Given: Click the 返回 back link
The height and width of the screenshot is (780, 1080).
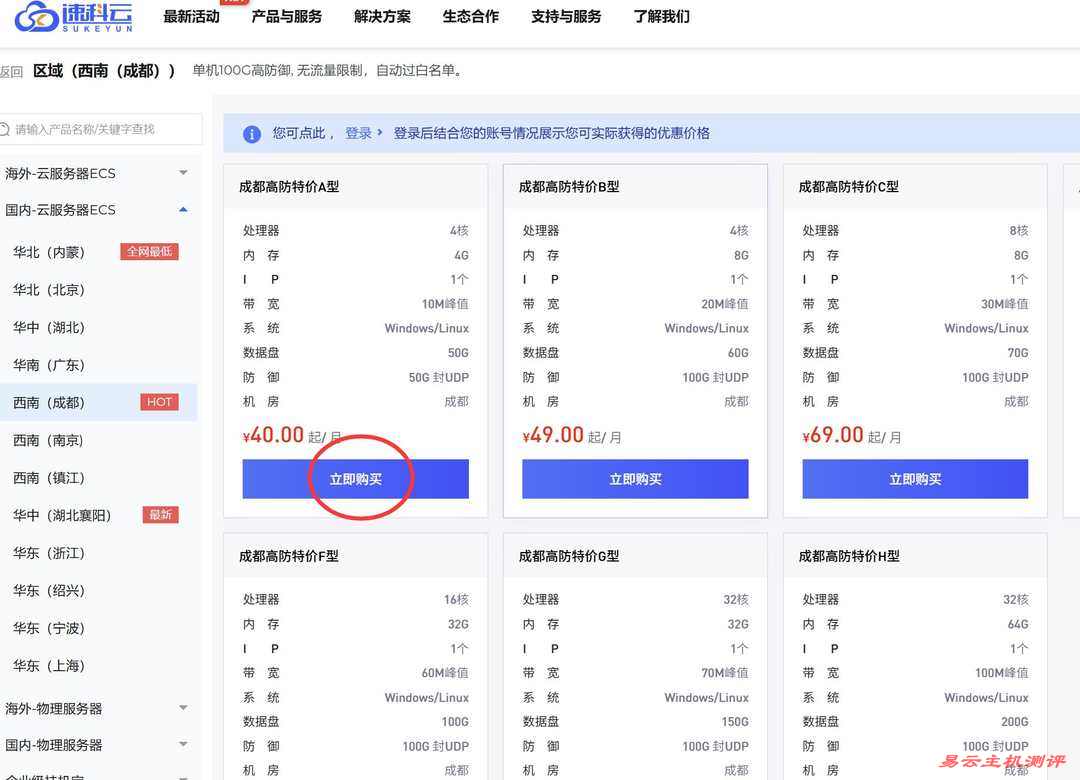Looking at the screenshot, I should 11,72.
